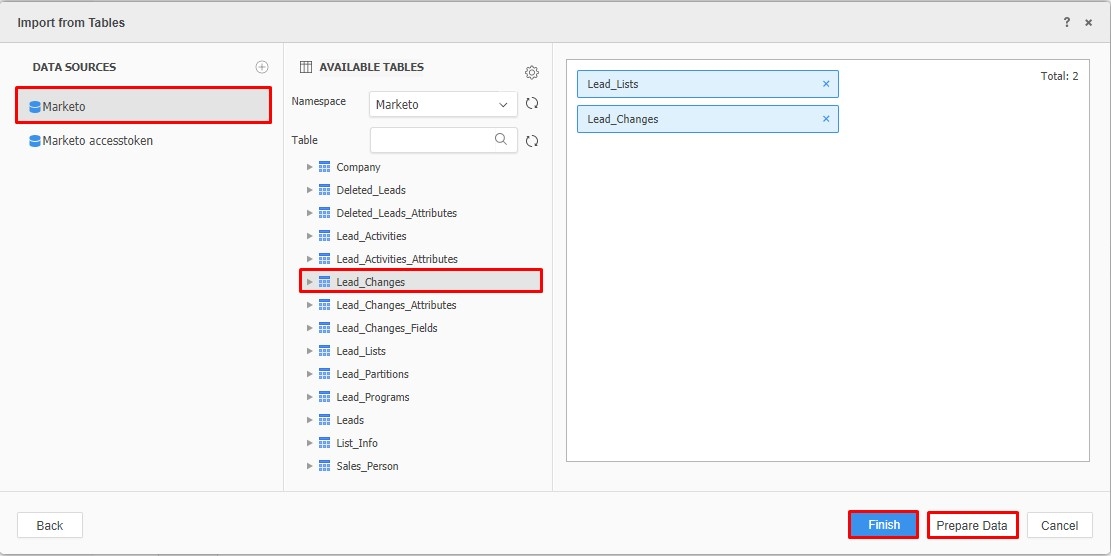Select Sales_Person table icon
The height and width of the screenshot is (556, 1111).
[x=325, y=466]
